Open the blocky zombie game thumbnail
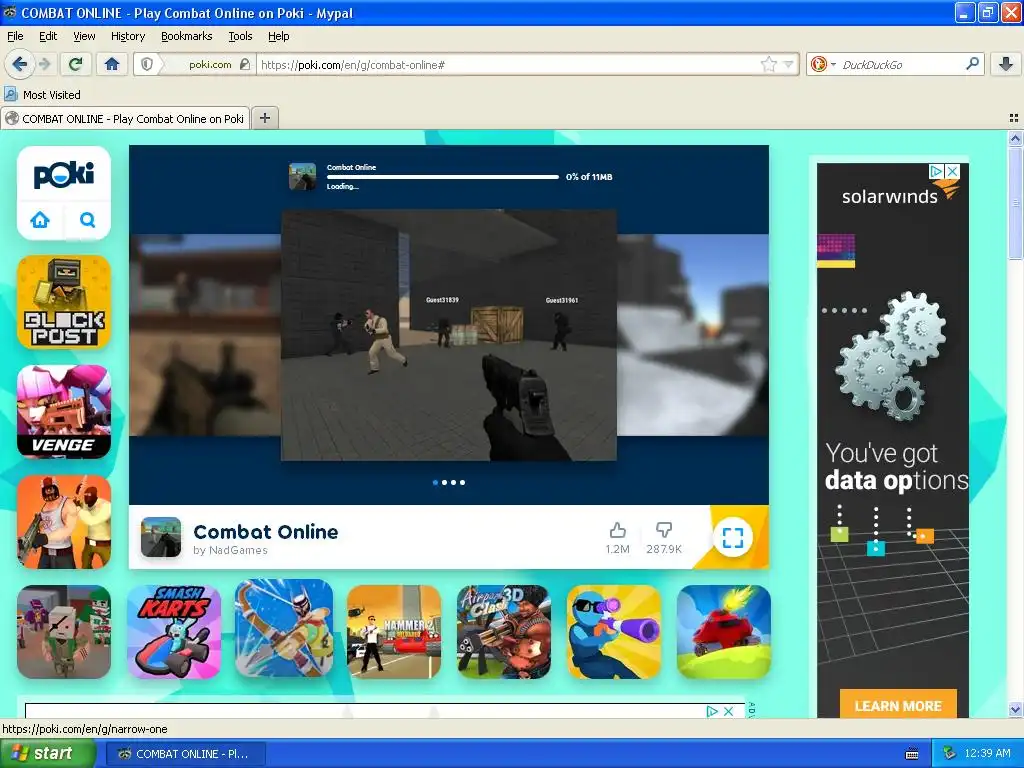This screenshot has height=768, width=1024. (x=64, y=632)
